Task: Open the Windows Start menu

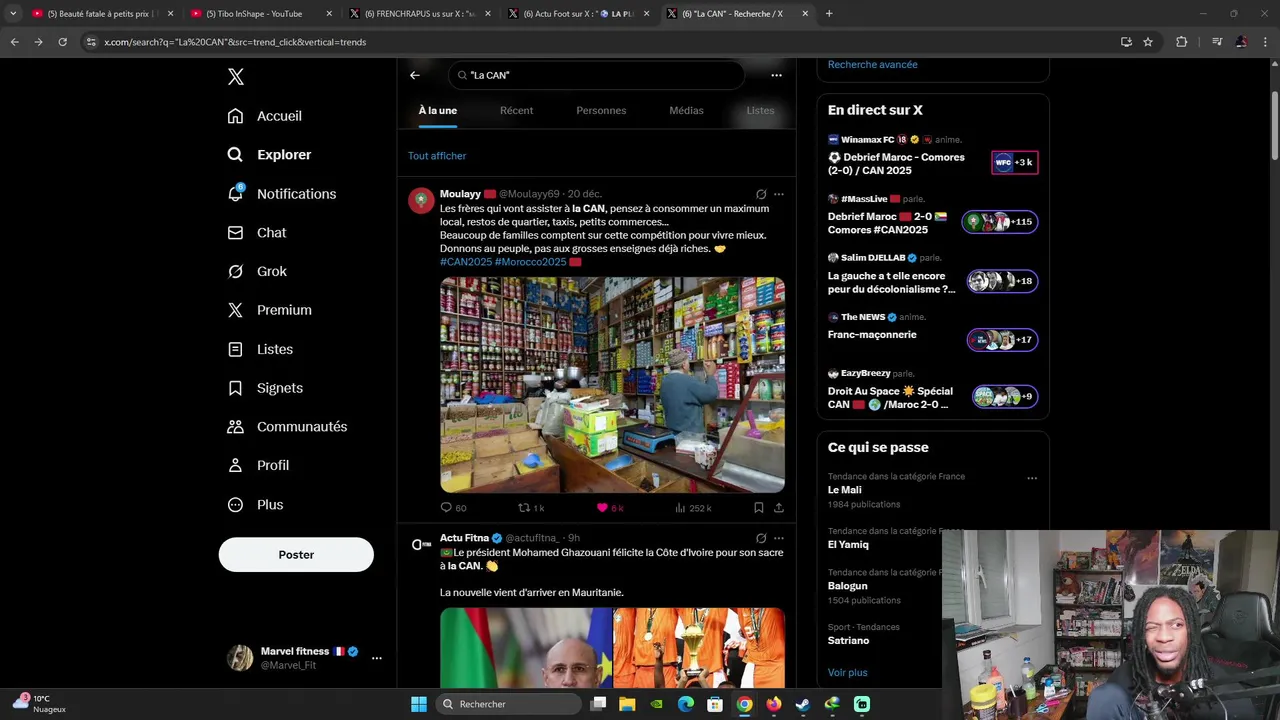Action: (x=419, y=704)
